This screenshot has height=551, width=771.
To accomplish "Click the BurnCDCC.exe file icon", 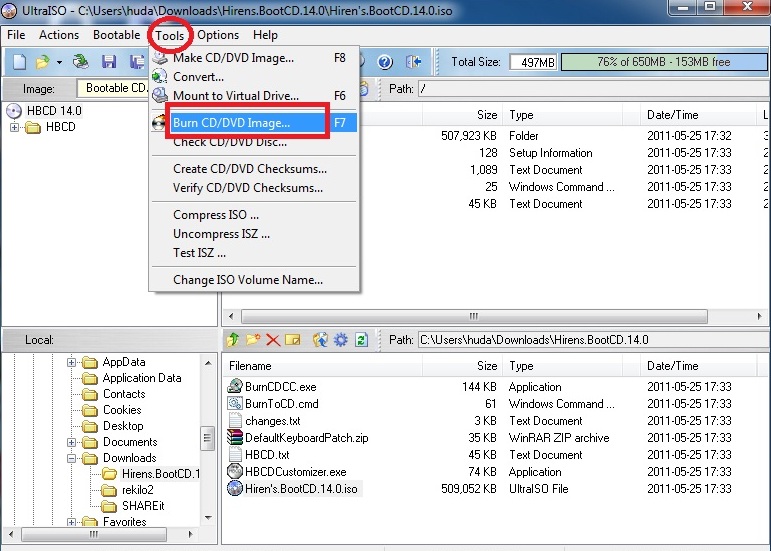I will 235,386.
